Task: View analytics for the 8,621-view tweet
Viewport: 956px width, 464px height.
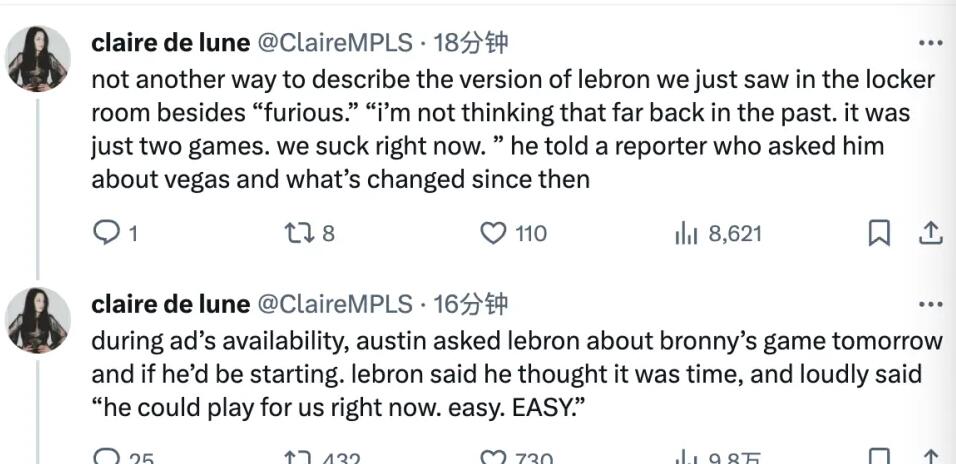Action: tap(686, 234)
